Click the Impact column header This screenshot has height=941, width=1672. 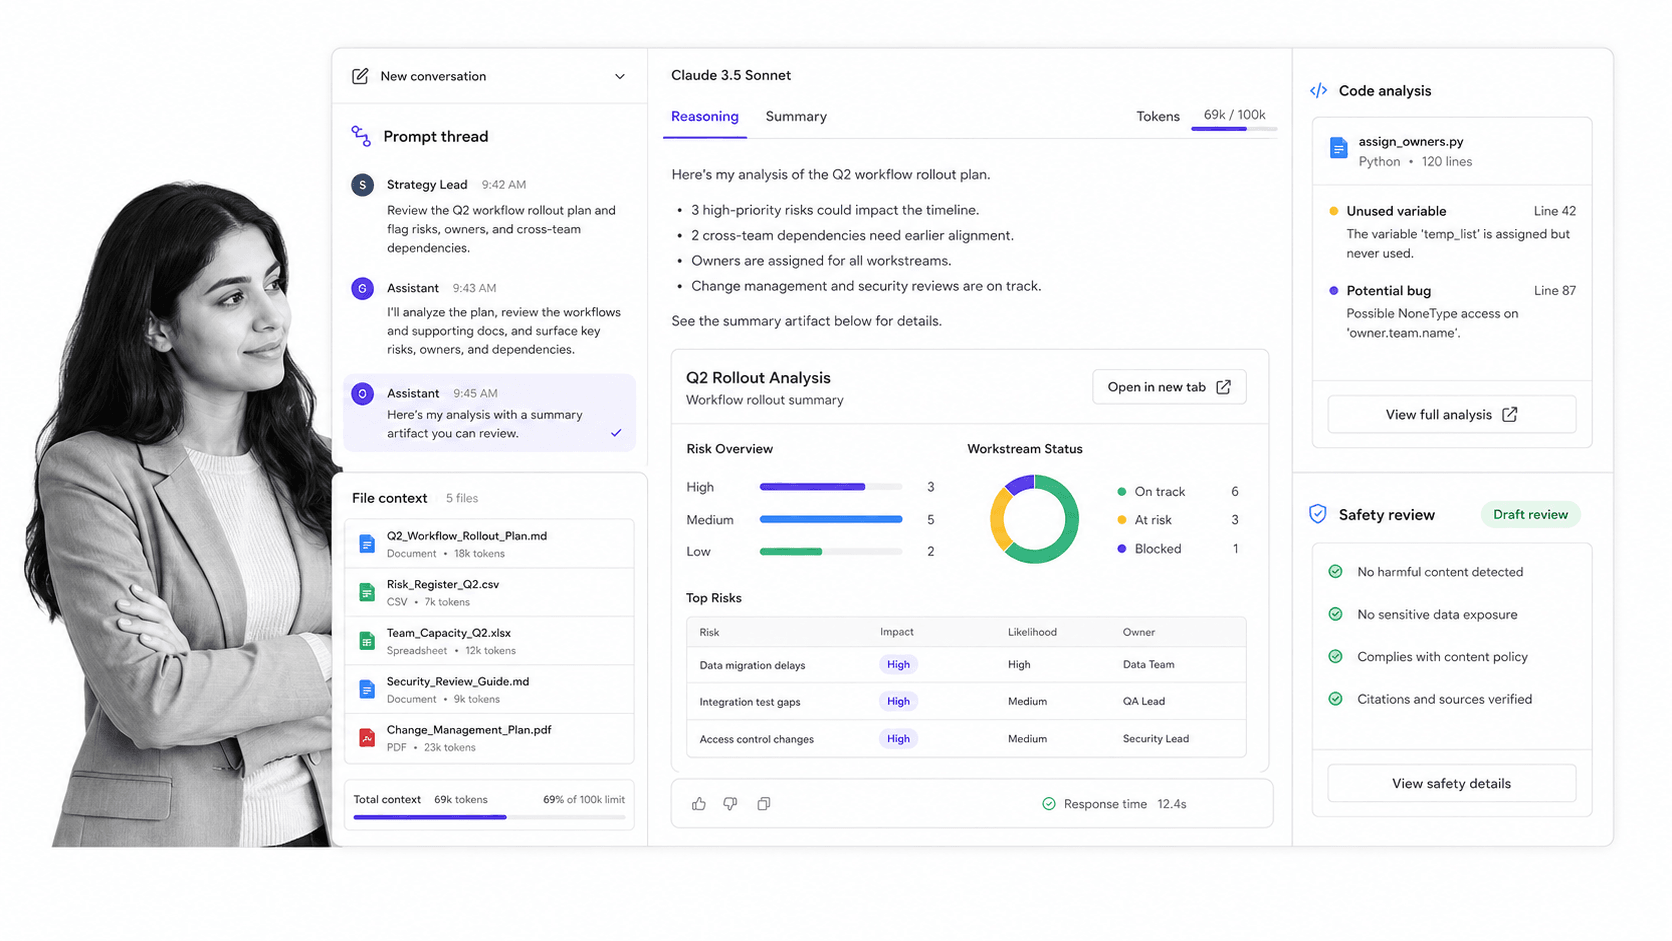click(x=897, y=632)
